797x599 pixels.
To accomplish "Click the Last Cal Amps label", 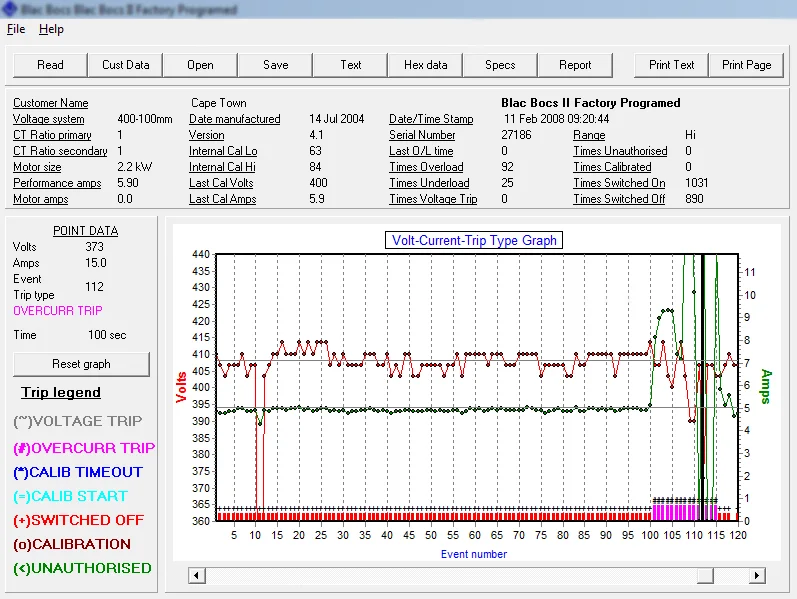I will [223, 199].
